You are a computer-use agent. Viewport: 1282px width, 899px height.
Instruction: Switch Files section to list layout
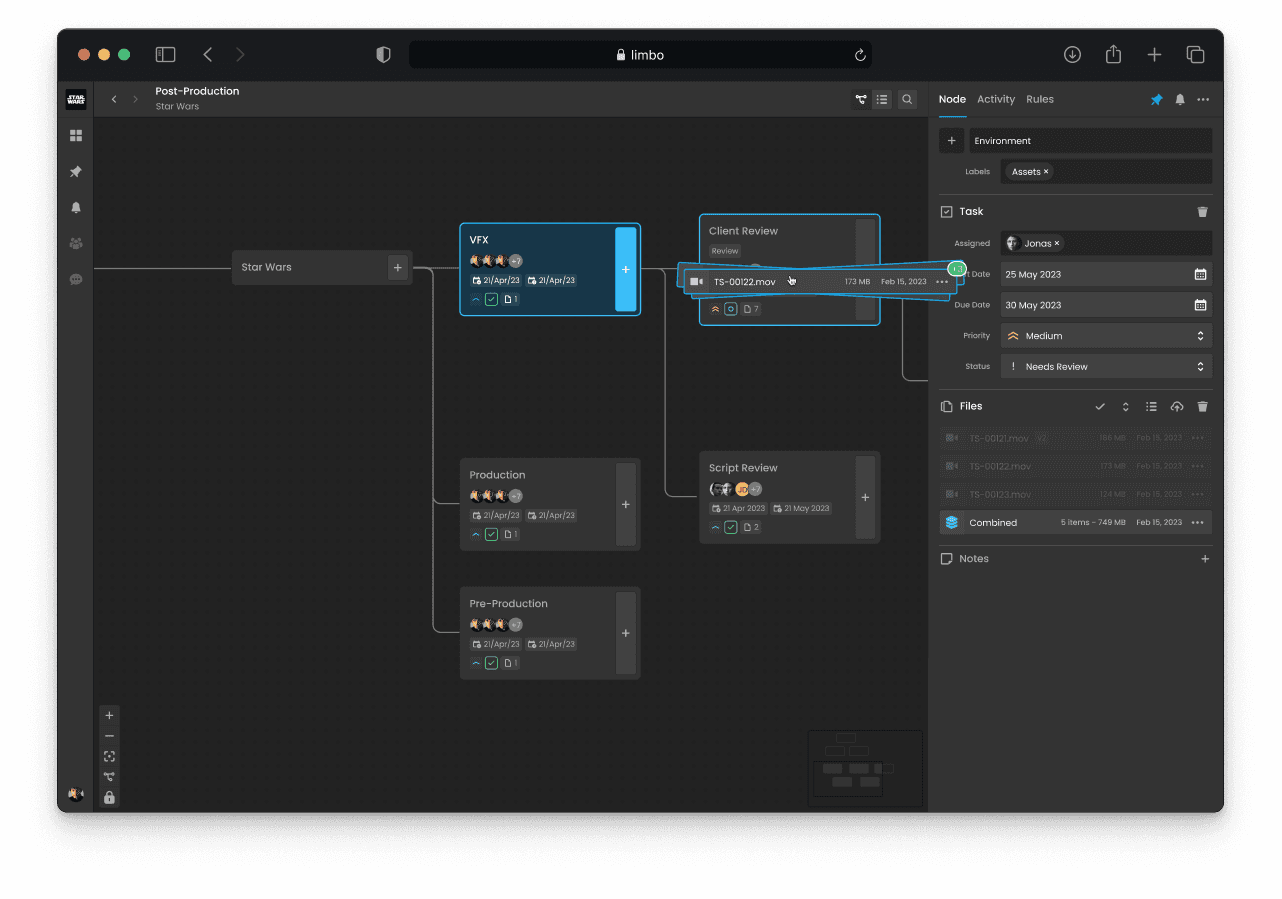(x=1151, y=407)
